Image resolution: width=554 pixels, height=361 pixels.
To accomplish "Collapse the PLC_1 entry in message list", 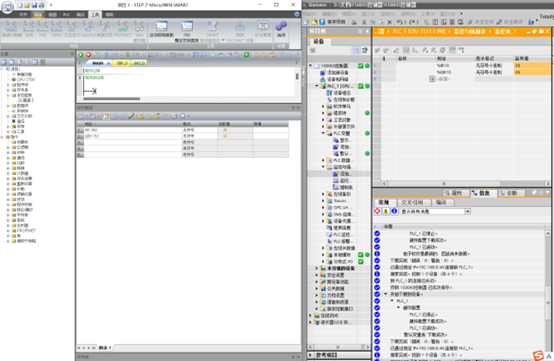I will click(x=392, y=301).
